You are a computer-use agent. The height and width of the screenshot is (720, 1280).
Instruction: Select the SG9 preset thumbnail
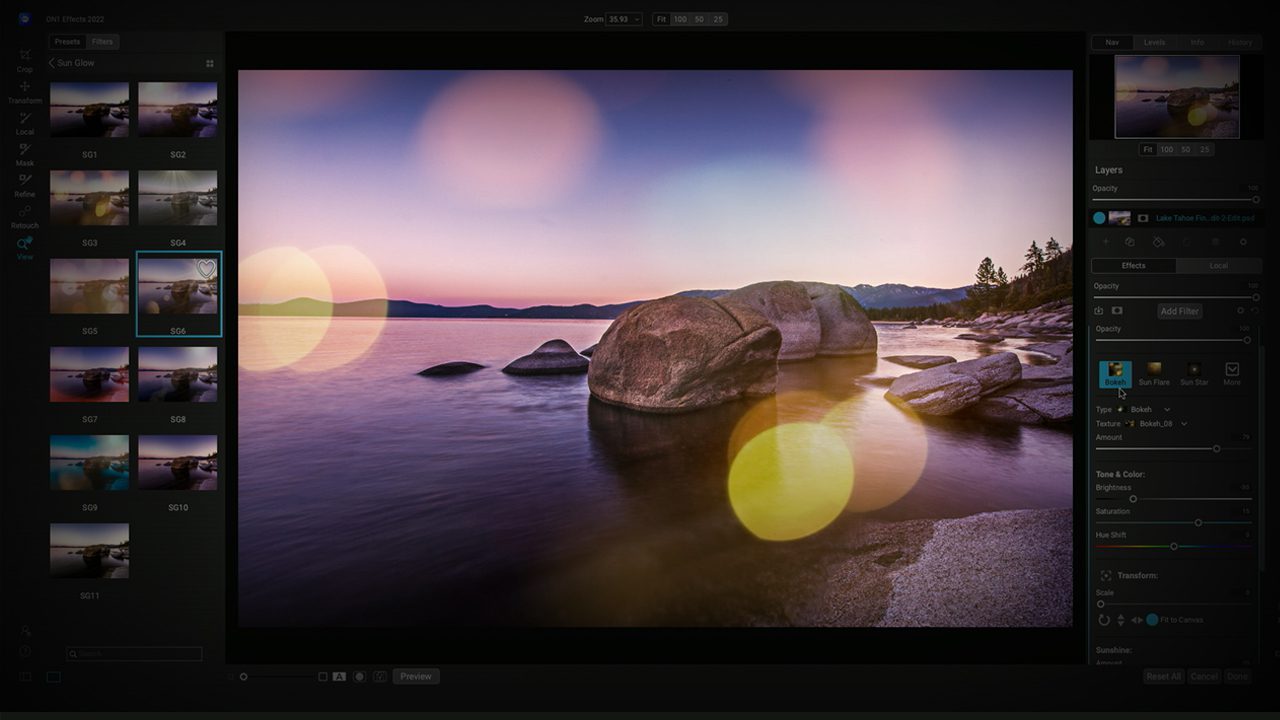[x=89, y=462]
